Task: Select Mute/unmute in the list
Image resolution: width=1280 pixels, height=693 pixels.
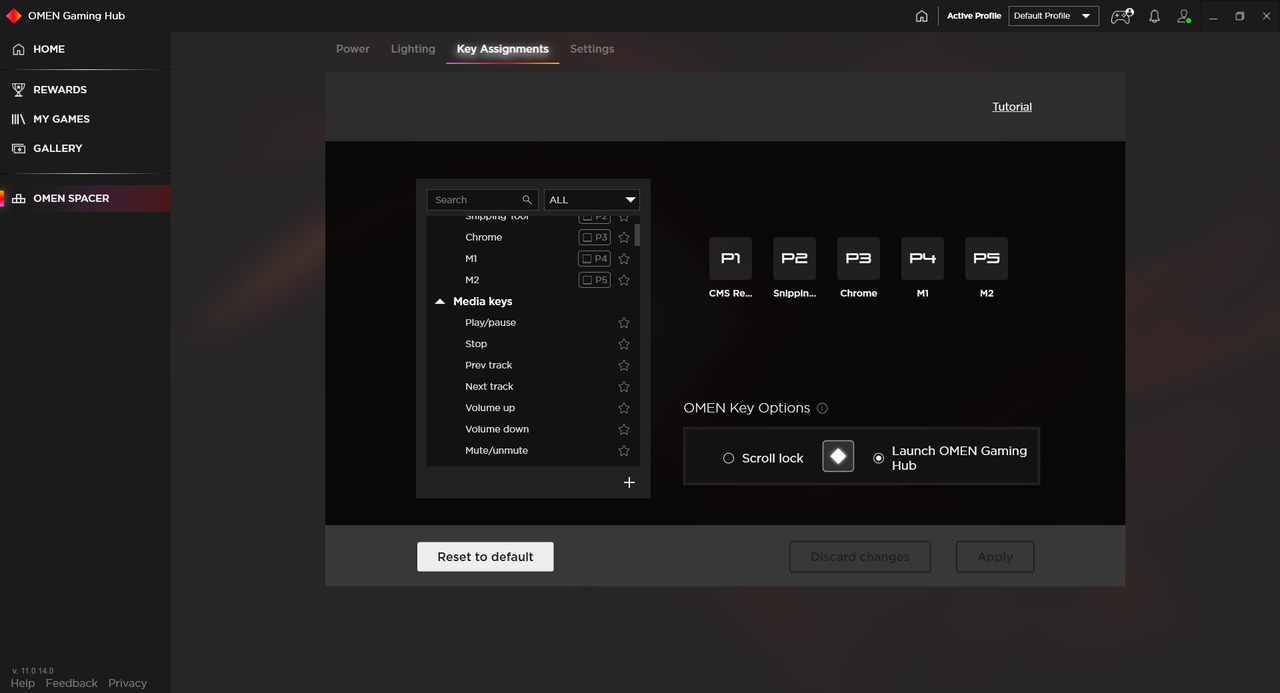Action: click(x=496, y=451)
